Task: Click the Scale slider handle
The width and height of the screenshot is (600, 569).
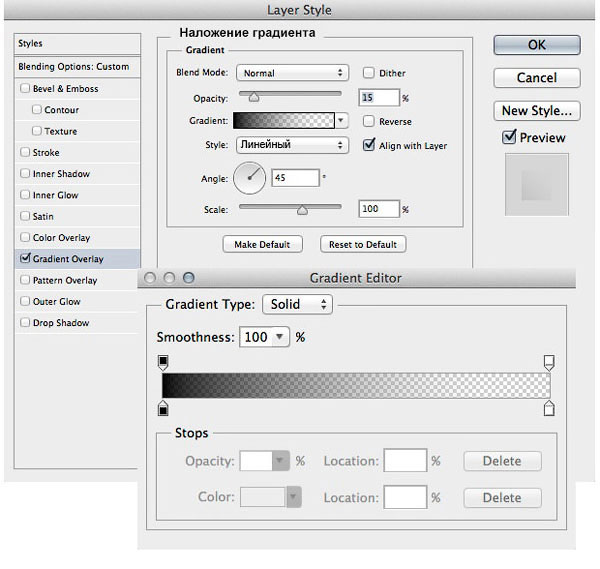Action: point(302,210)
